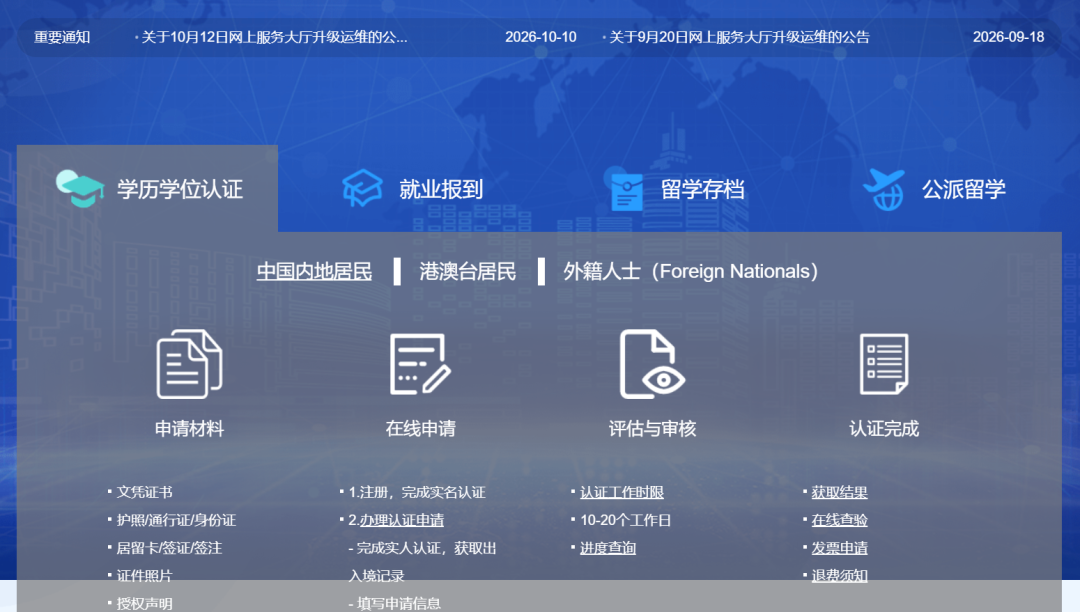The height and width of the screenshot is (612, 1080).
Task: Open the 9月20日 upgrade maintenance notice
Action: point(739,37)
